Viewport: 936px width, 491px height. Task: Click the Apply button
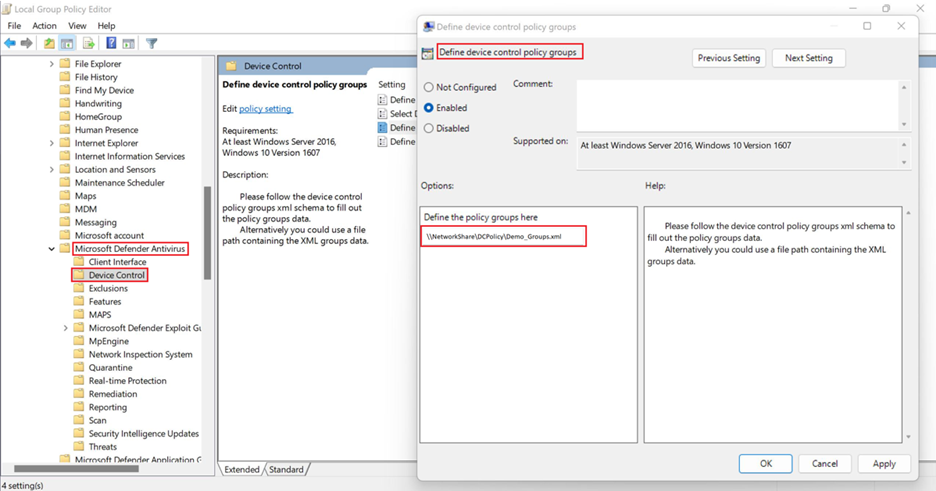(884, 464)
